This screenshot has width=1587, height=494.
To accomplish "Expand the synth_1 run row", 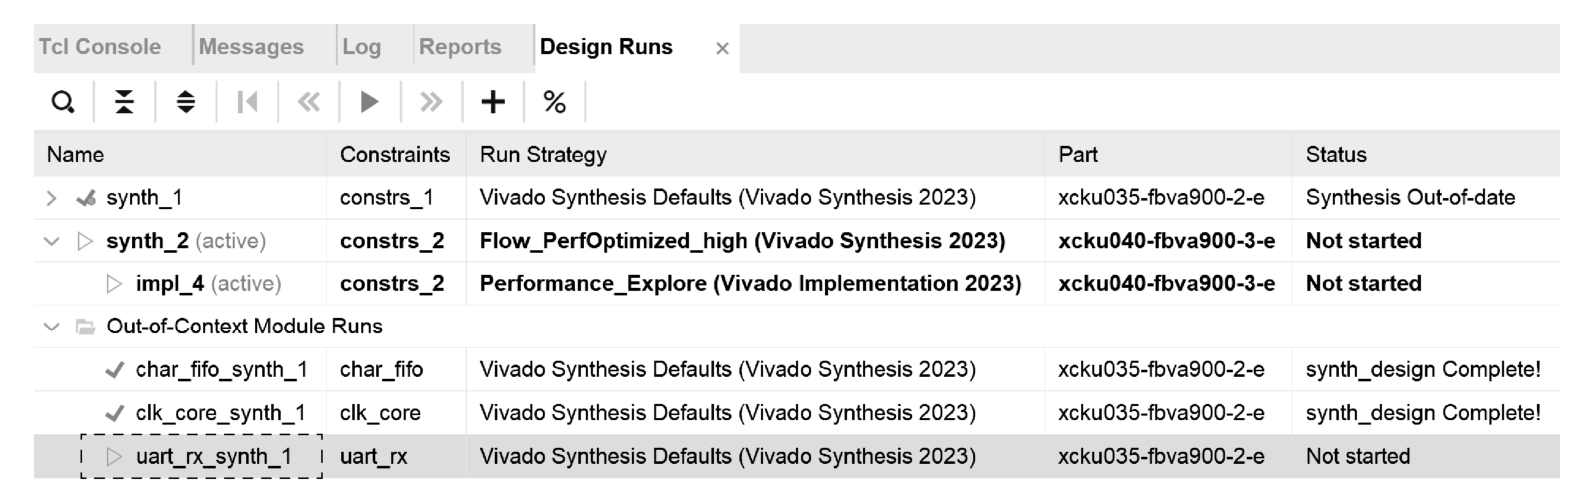I will tap(52, 198).
